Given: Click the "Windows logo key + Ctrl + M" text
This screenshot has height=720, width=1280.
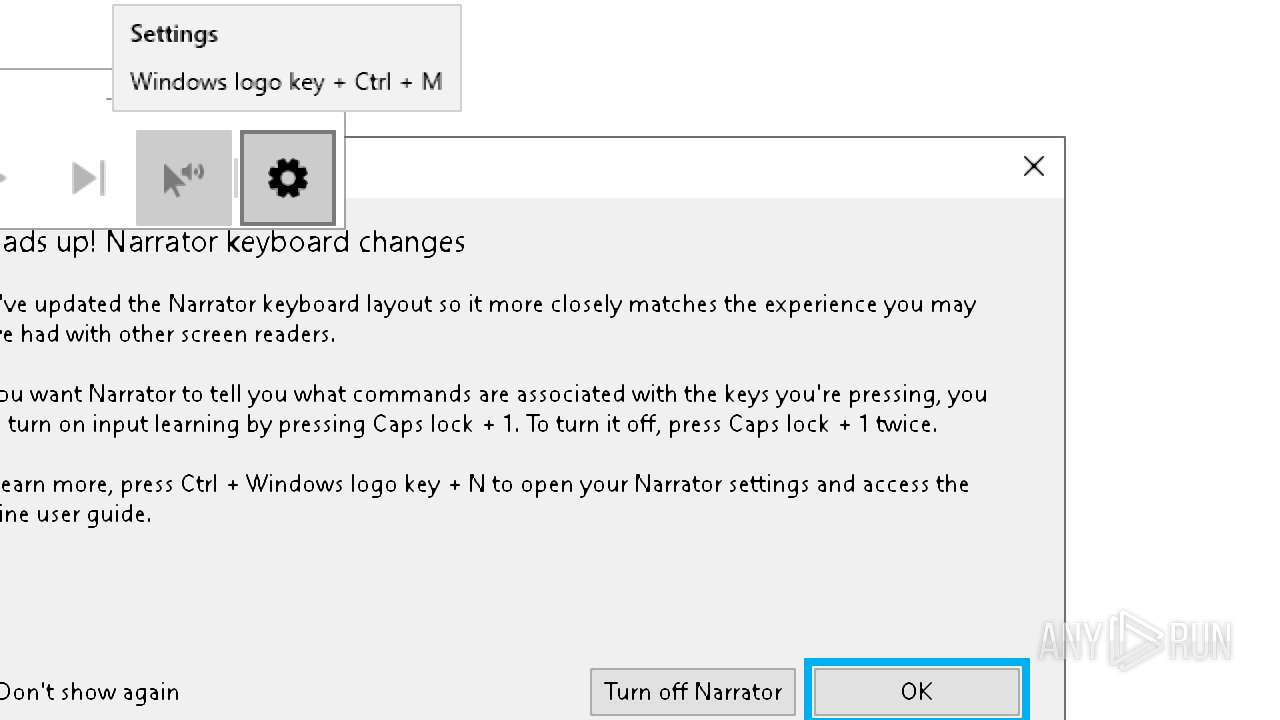Looking at the screenshot, I should (x=286, y=82).
